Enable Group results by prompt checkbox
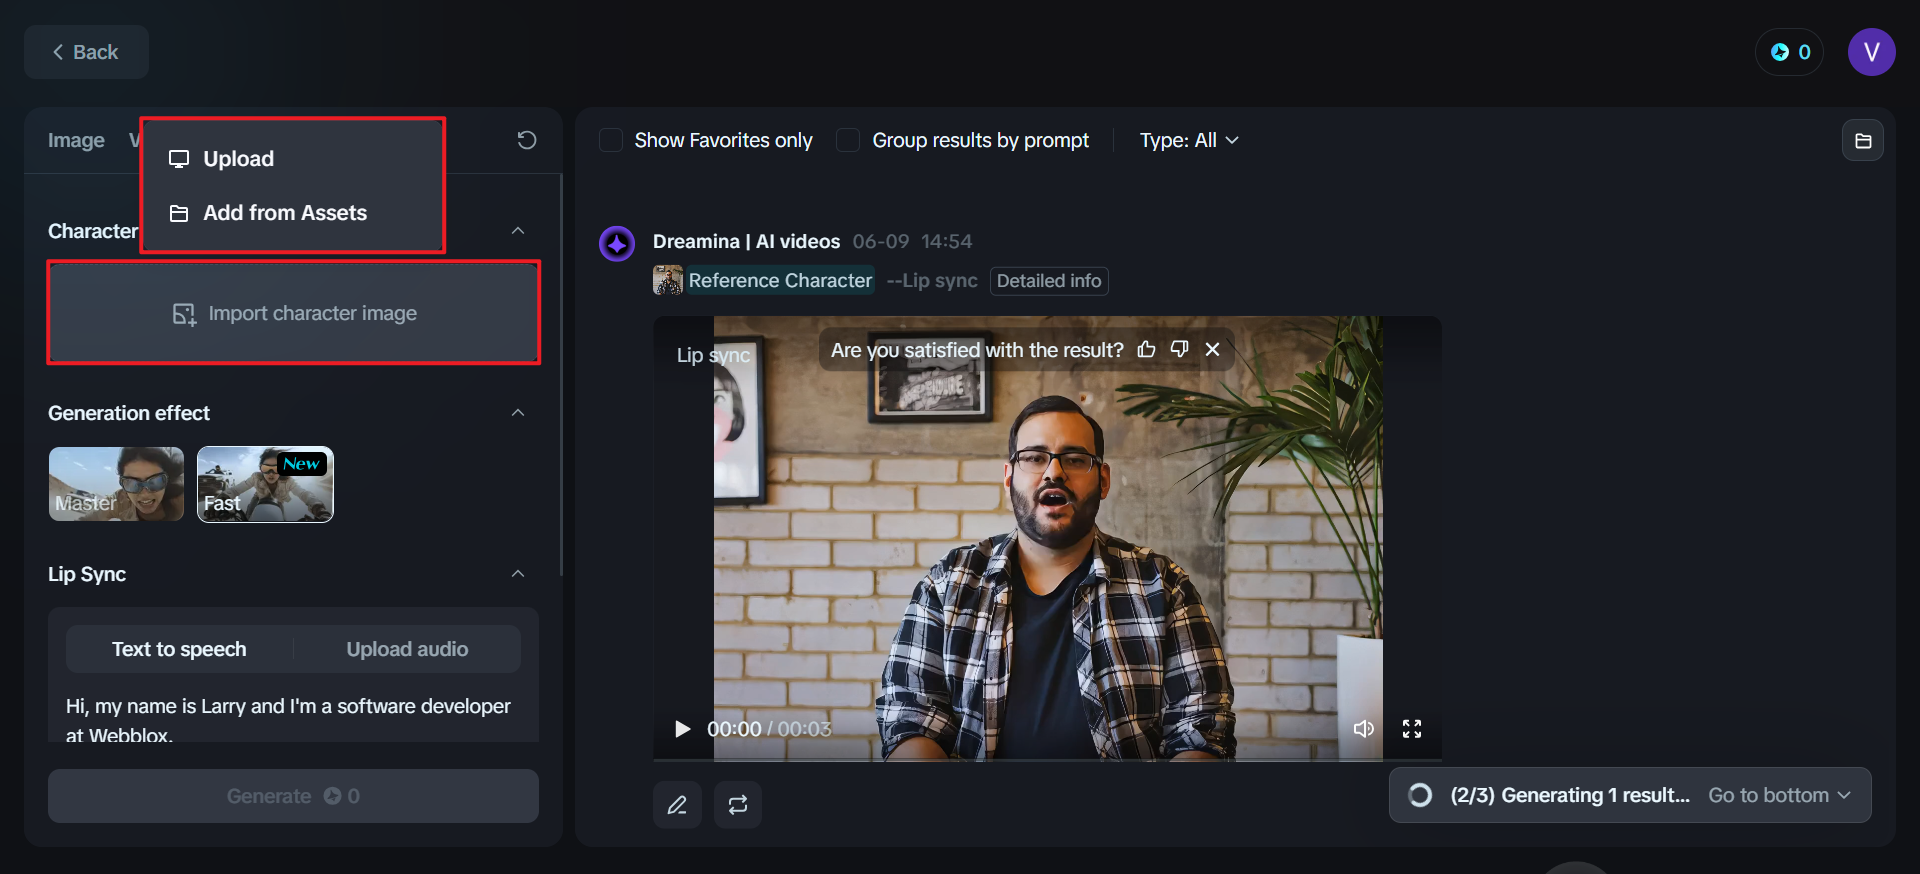1920x874 pixels. (x=848, y=140)
